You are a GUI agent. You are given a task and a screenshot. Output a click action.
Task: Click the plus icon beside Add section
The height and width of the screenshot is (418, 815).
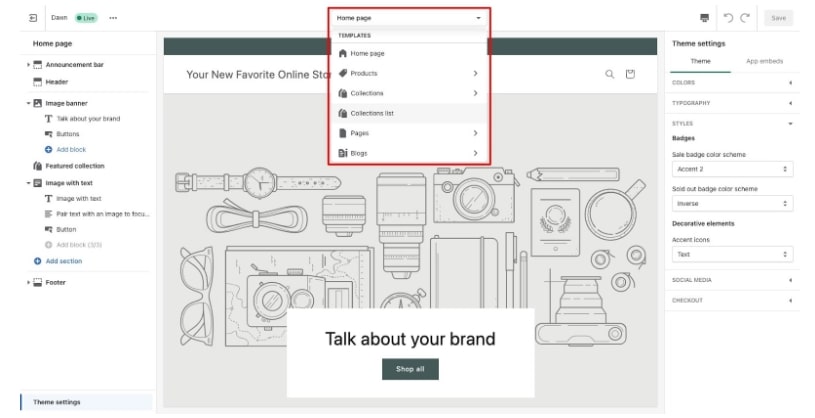tap(38, 261)
